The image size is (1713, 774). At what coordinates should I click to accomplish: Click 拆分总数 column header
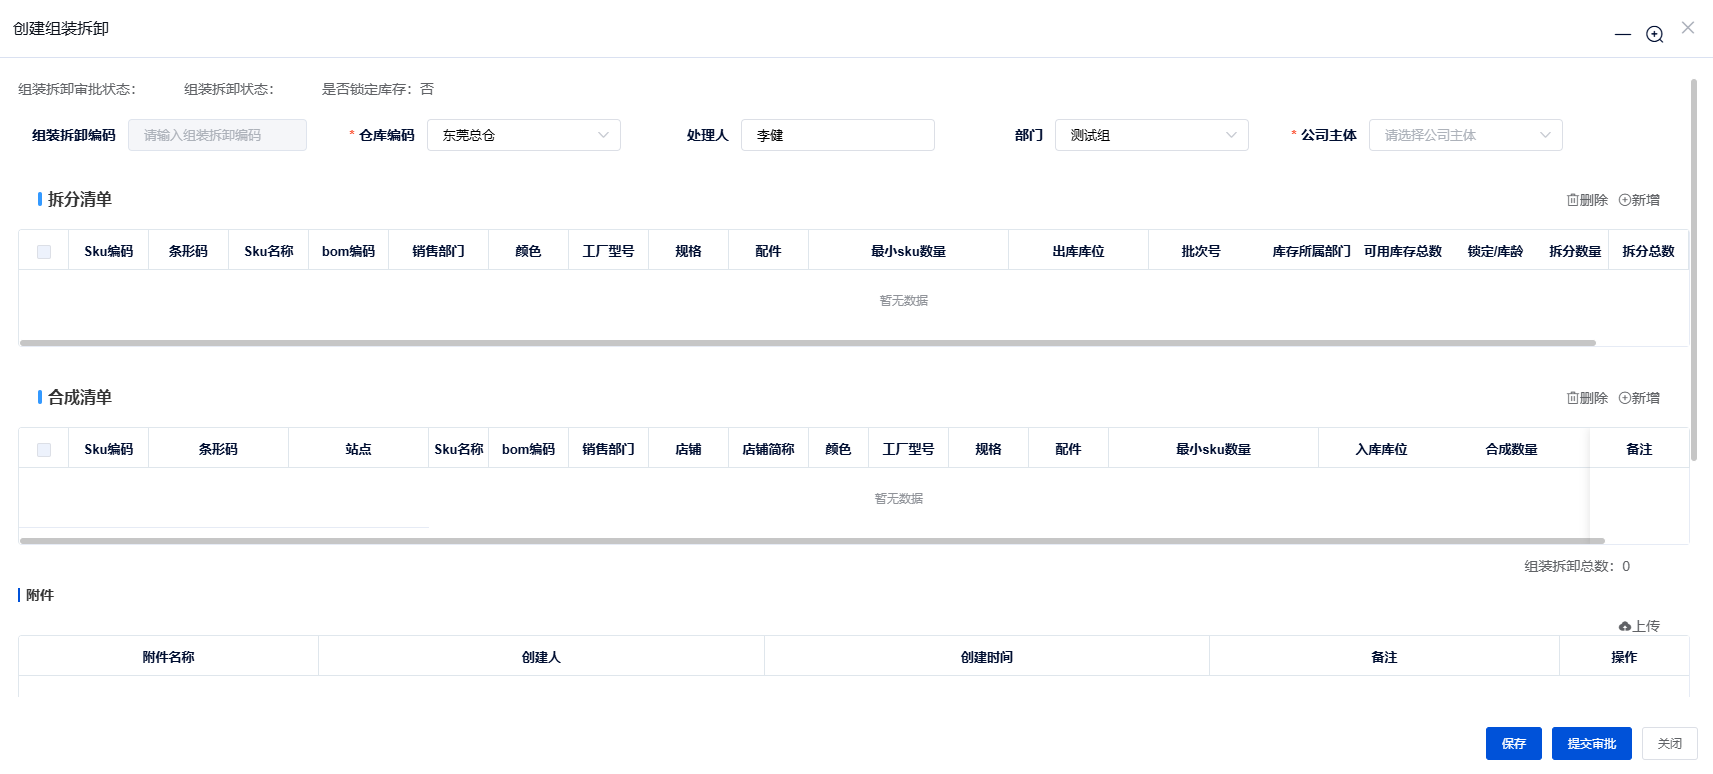click(x=1648, y=251)
